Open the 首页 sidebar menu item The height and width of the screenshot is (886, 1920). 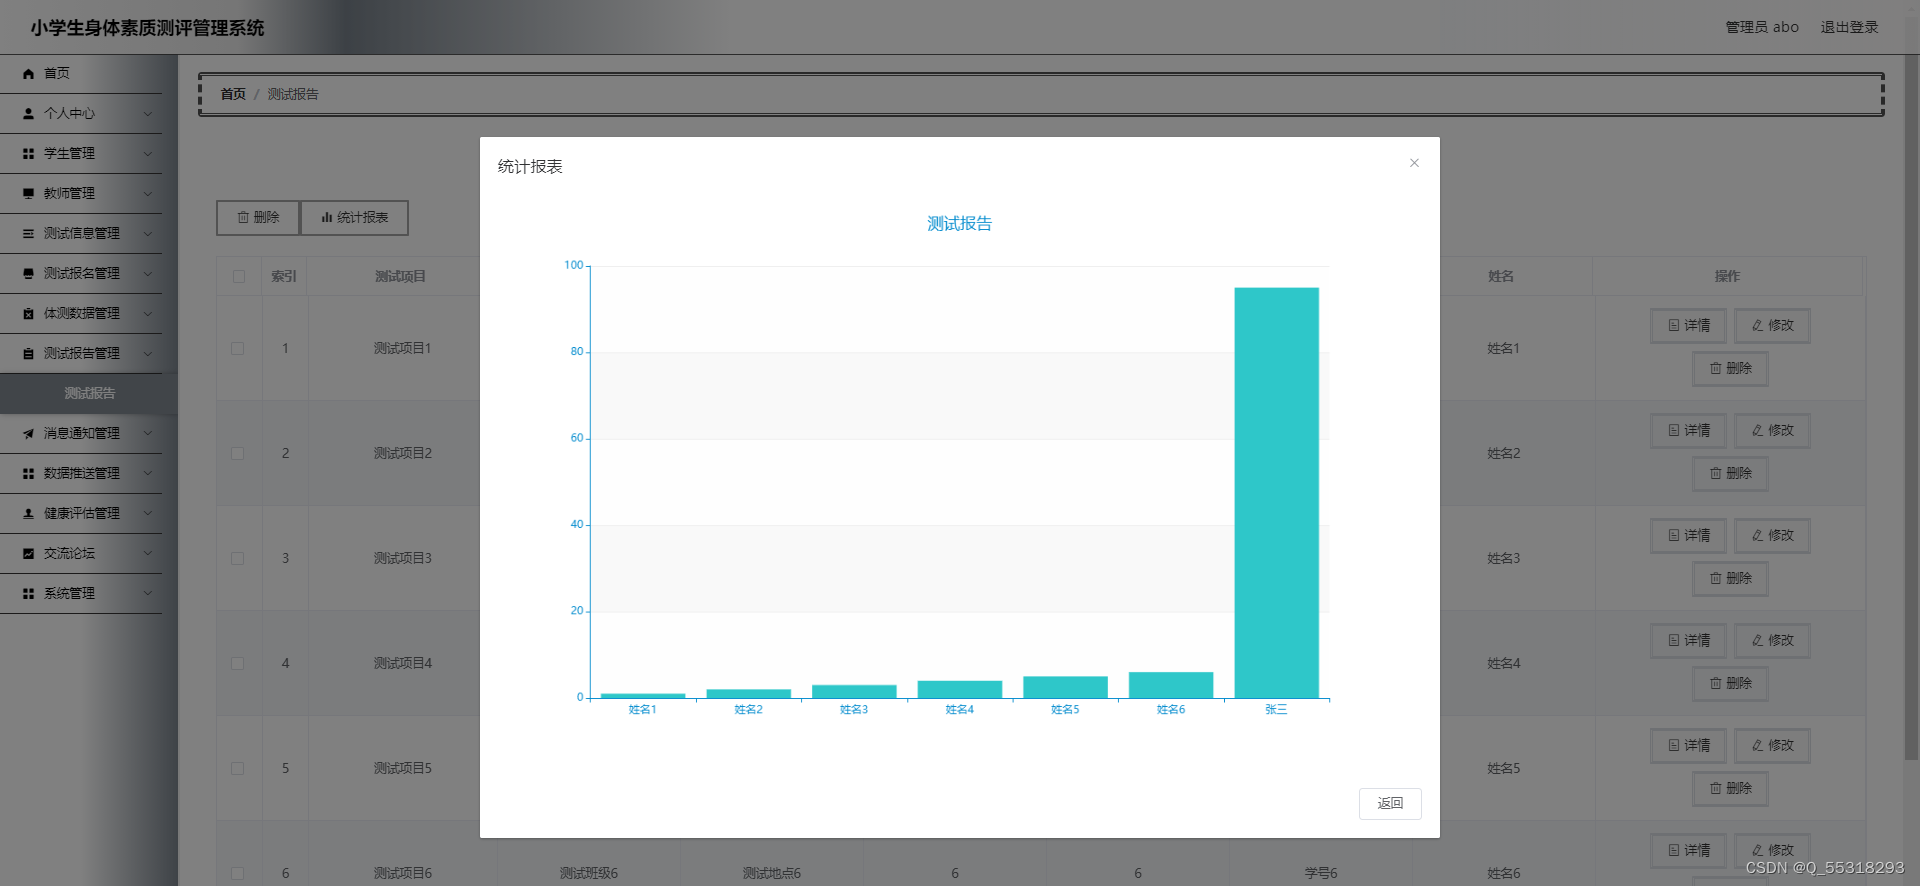pyautogui.click(x=81, y=74)
